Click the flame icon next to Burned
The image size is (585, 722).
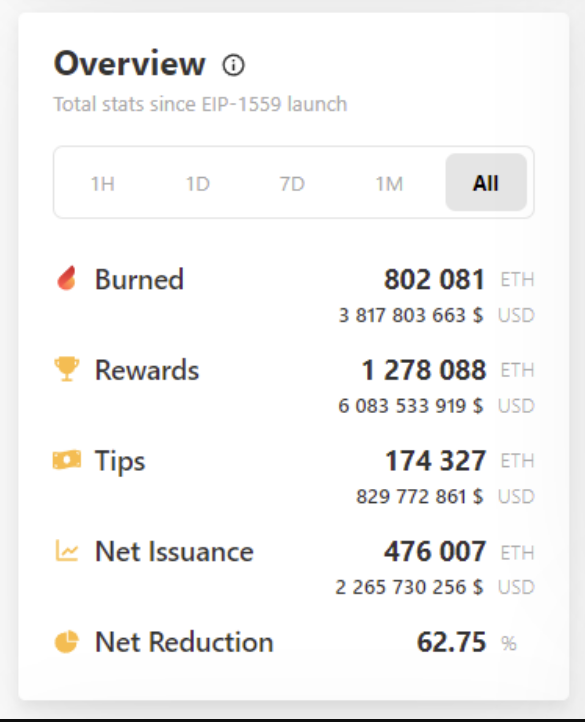pos(67,278)
